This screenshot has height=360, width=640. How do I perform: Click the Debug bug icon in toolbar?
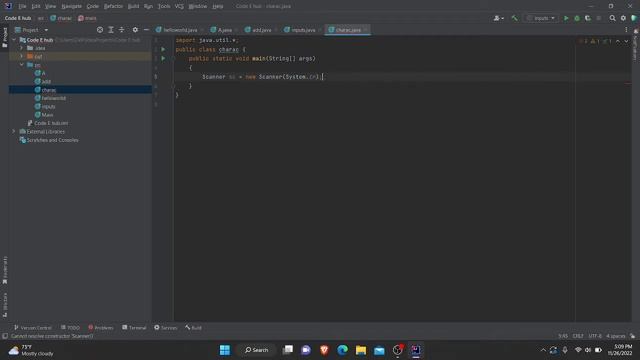coord(577,18)
